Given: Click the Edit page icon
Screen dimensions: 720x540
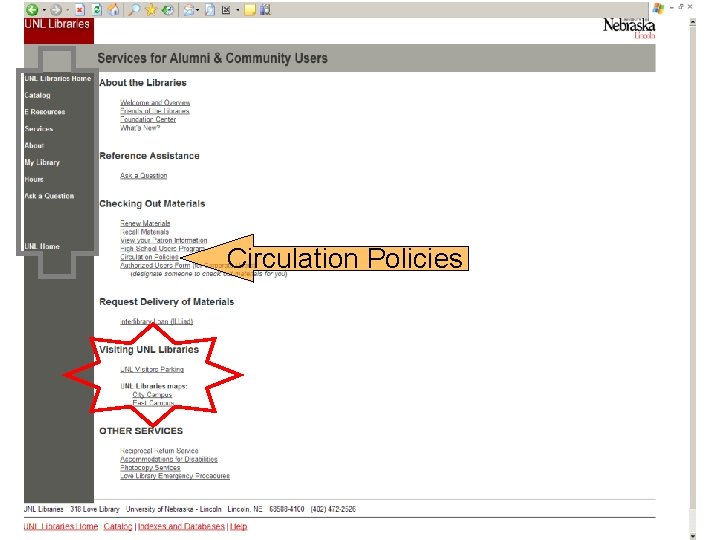Looking at the screenshot, I should coord(226,10).
